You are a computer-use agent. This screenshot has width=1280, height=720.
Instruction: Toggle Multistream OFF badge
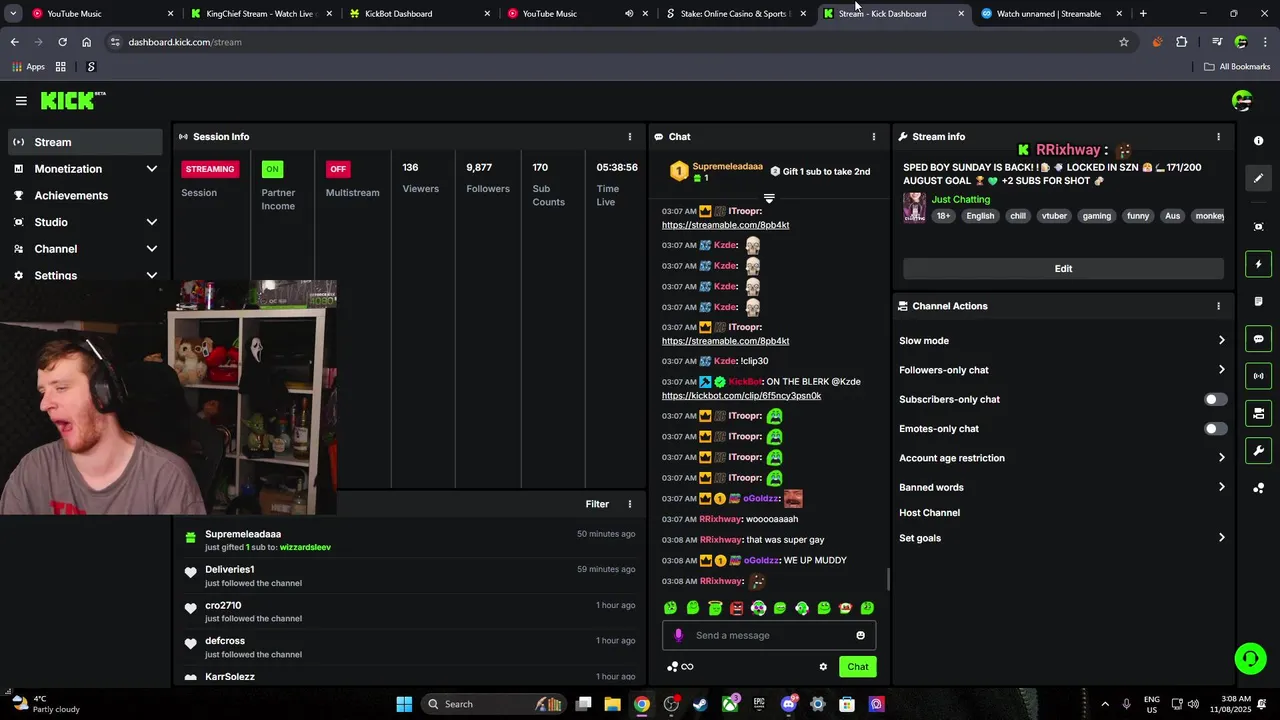(338, 169)
